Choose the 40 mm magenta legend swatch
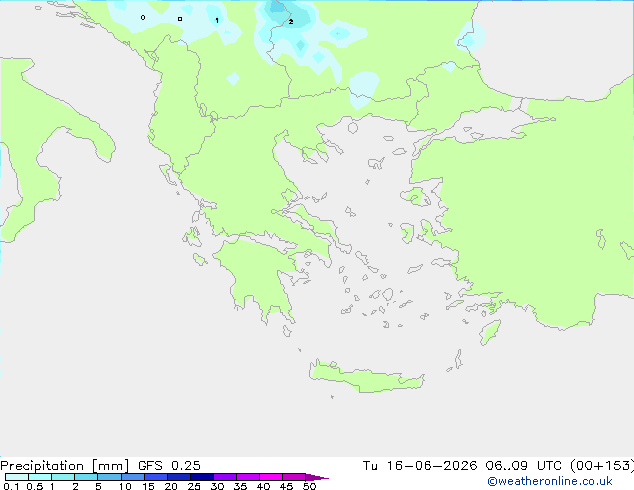Image resolution: width=634 pixels, height=490 pixels. point(271,477)
